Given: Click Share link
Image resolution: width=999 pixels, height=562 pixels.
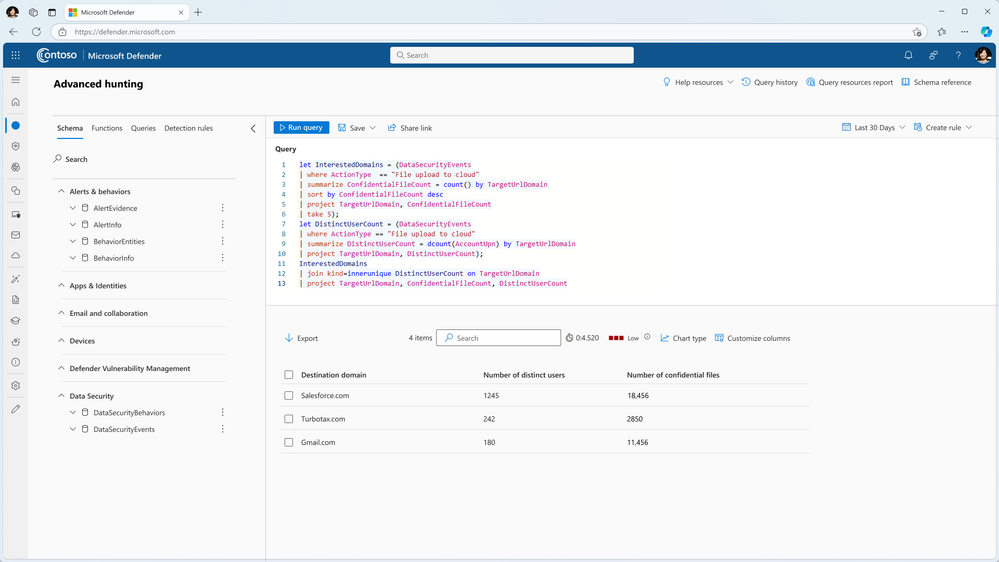Looking at the screenshot, I should pos(410,128).
